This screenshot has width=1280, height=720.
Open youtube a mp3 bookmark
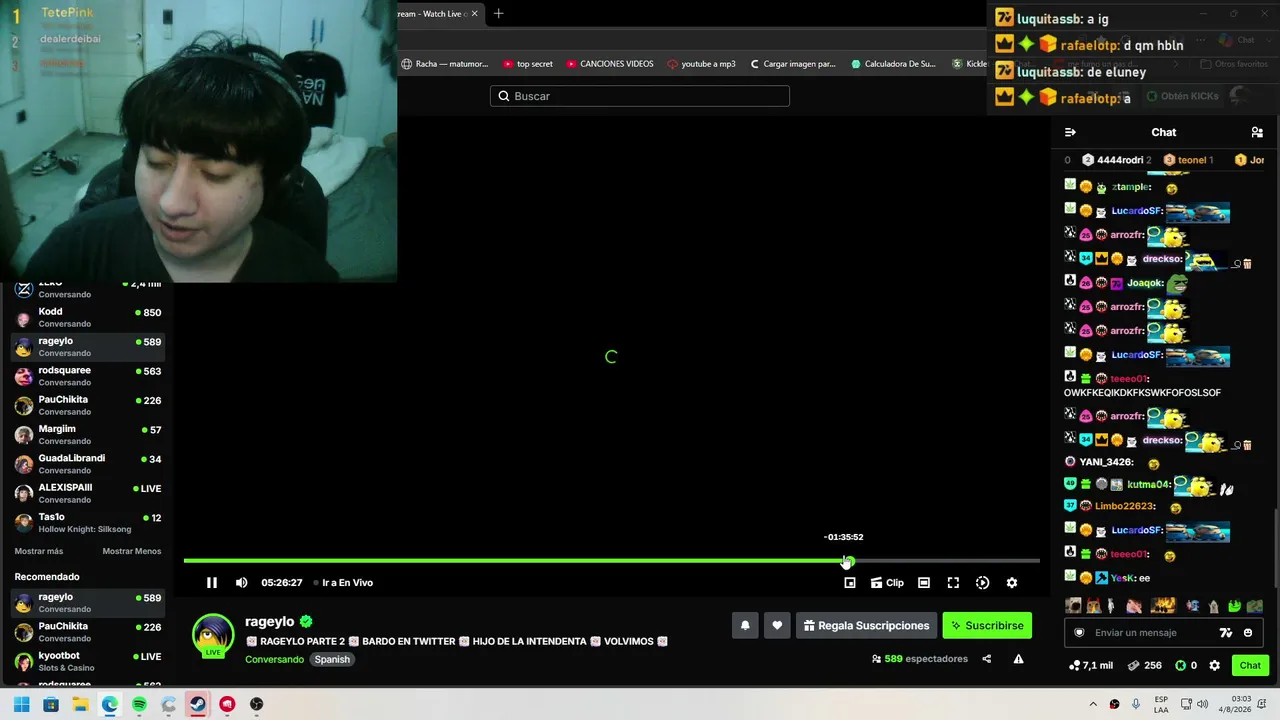tap(701, 64)
